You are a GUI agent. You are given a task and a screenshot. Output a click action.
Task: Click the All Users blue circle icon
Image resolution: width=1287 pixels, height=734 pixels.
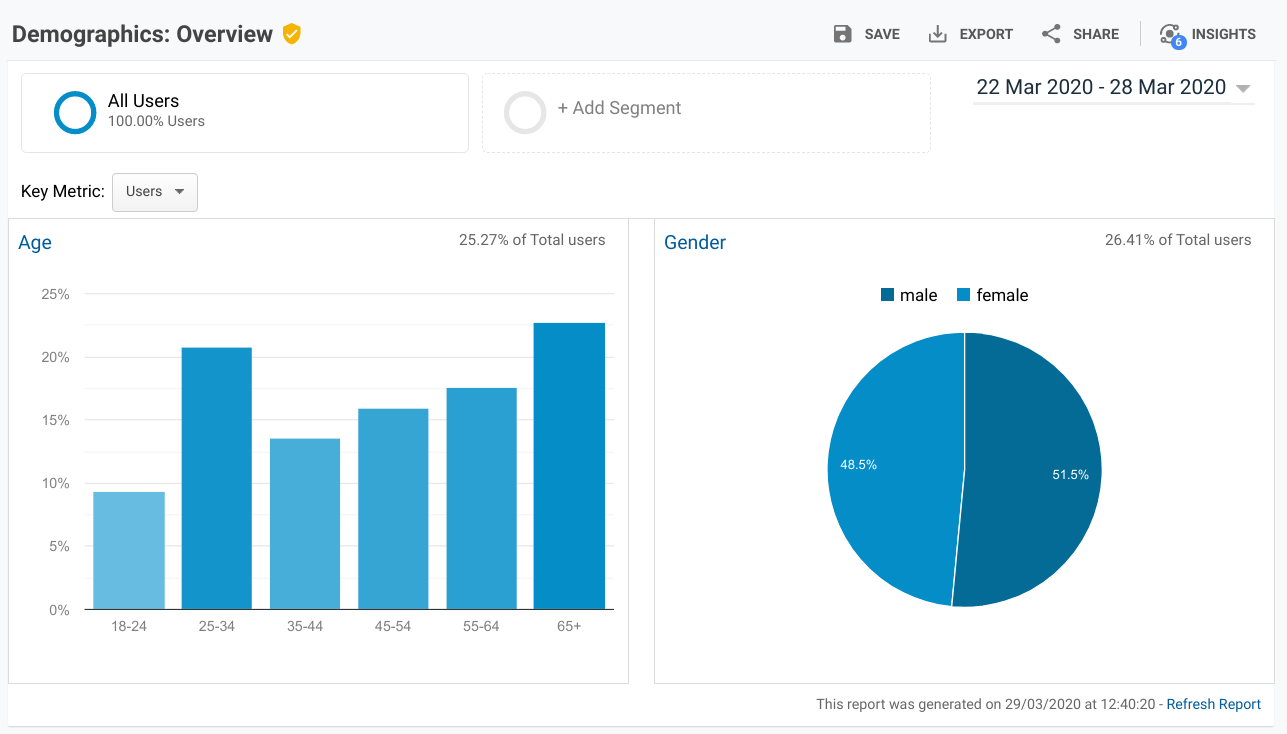click(75, 112)
